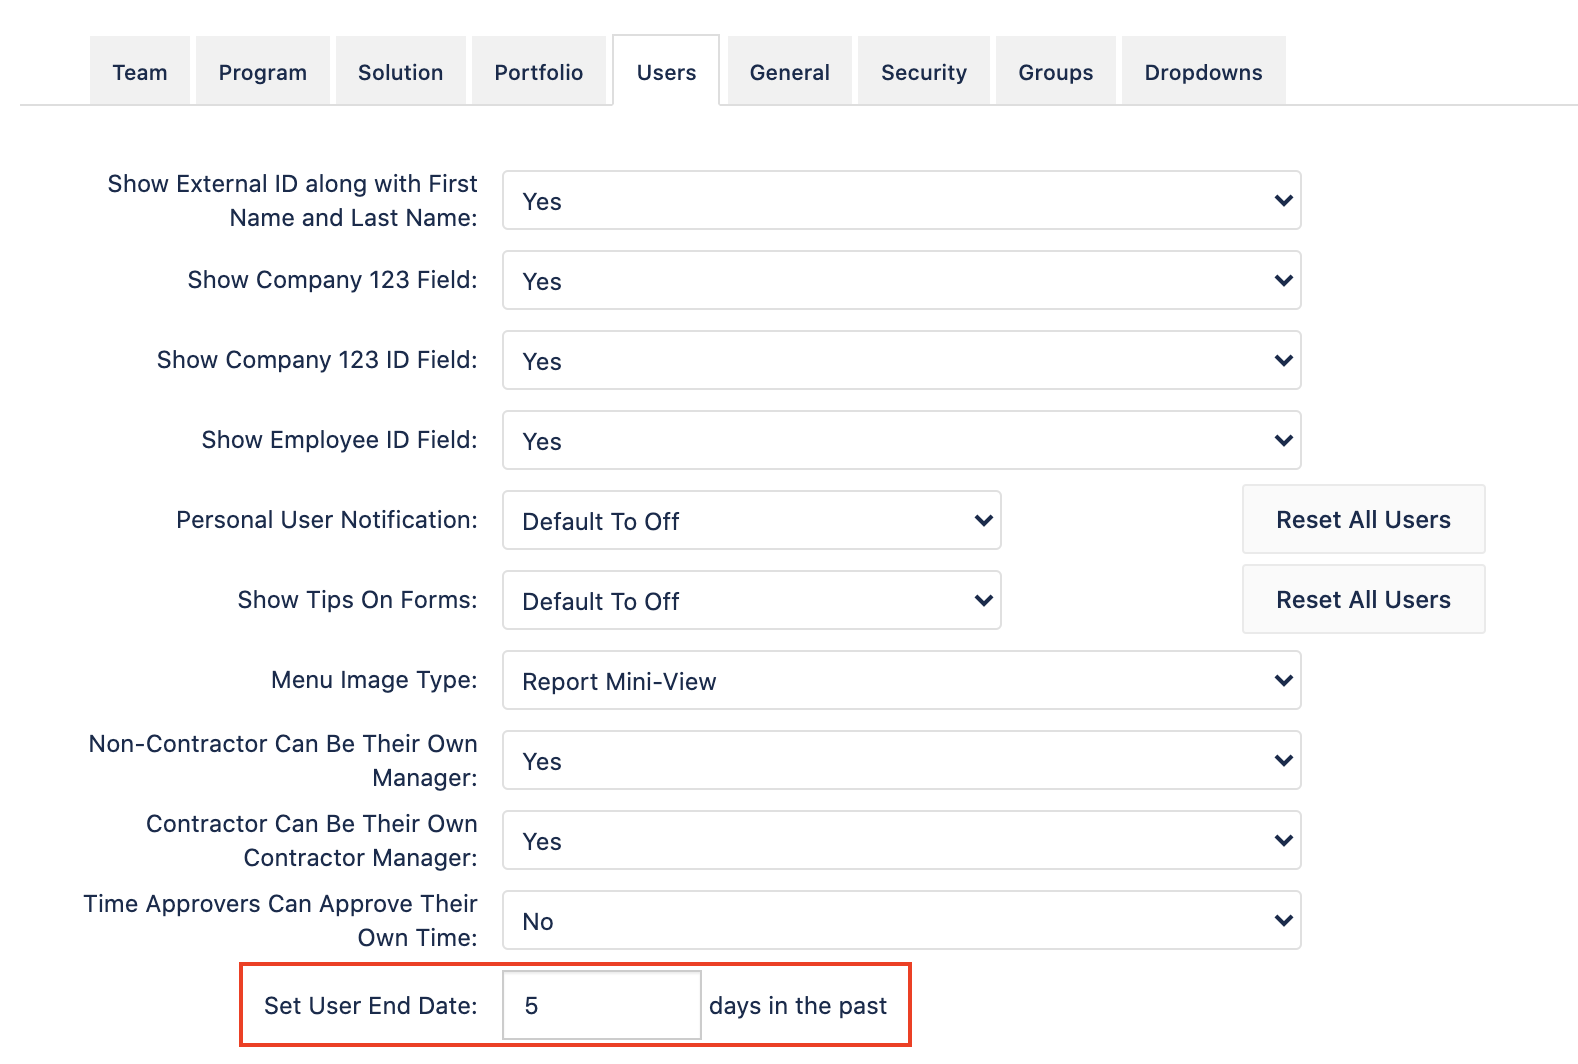This screenshot has width=1578, height=1064.
Task: Select the Dropdowns tab
Action: (1204, 71)
